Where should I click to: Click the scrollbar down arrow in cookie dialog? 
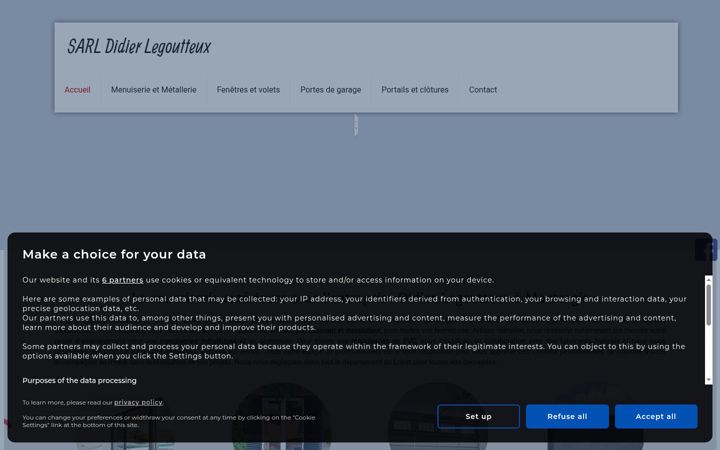click(709, 380)
